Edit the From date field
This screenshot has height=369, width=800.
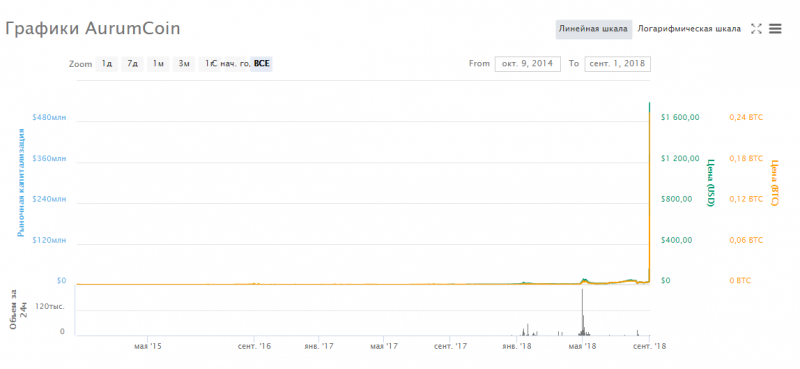[528, 64]
